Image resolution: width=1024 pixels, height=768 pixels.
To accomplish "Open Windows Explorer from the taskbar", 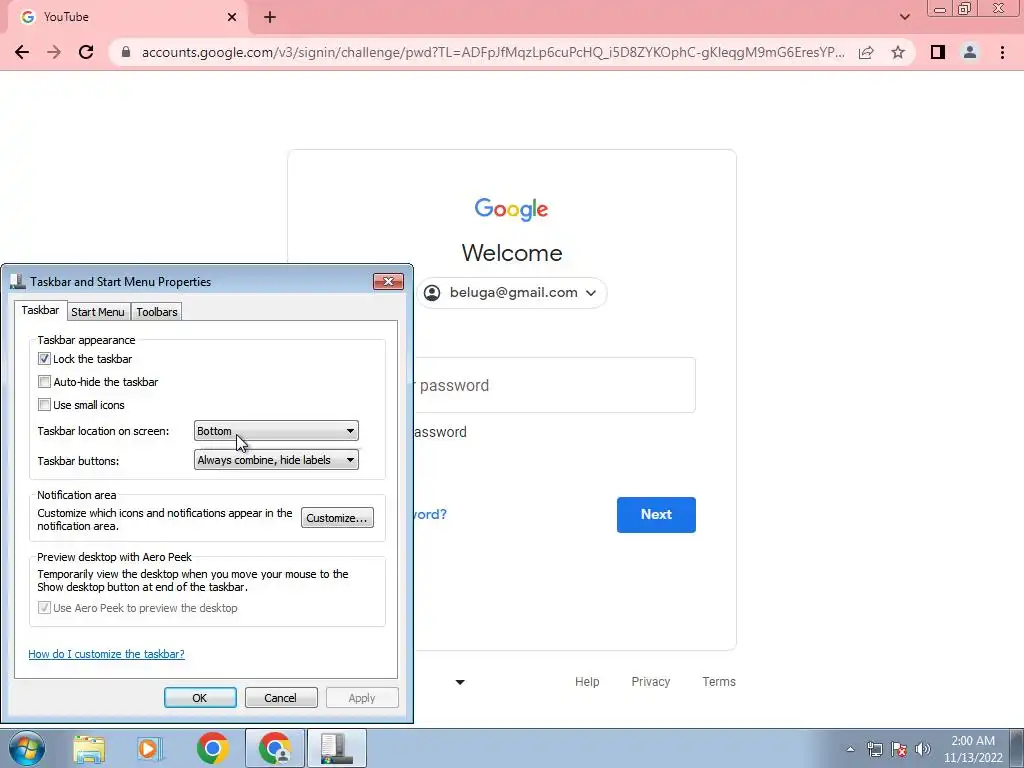I will pyautogui.click(x=89, y=748).
